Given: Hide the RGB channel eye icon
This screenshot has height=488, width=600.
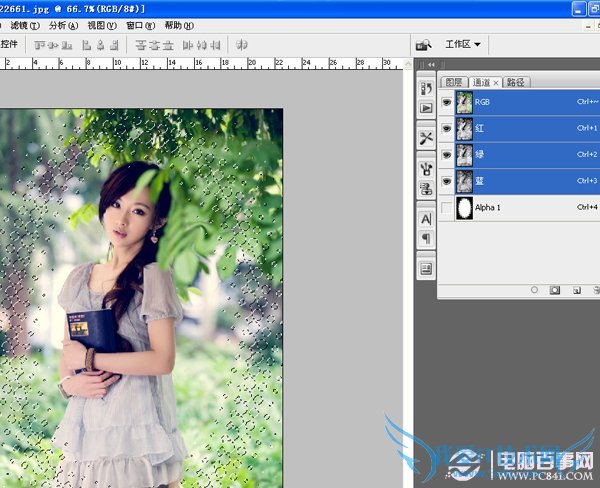Looking at the screenshot, I should [x=446, y=101].
